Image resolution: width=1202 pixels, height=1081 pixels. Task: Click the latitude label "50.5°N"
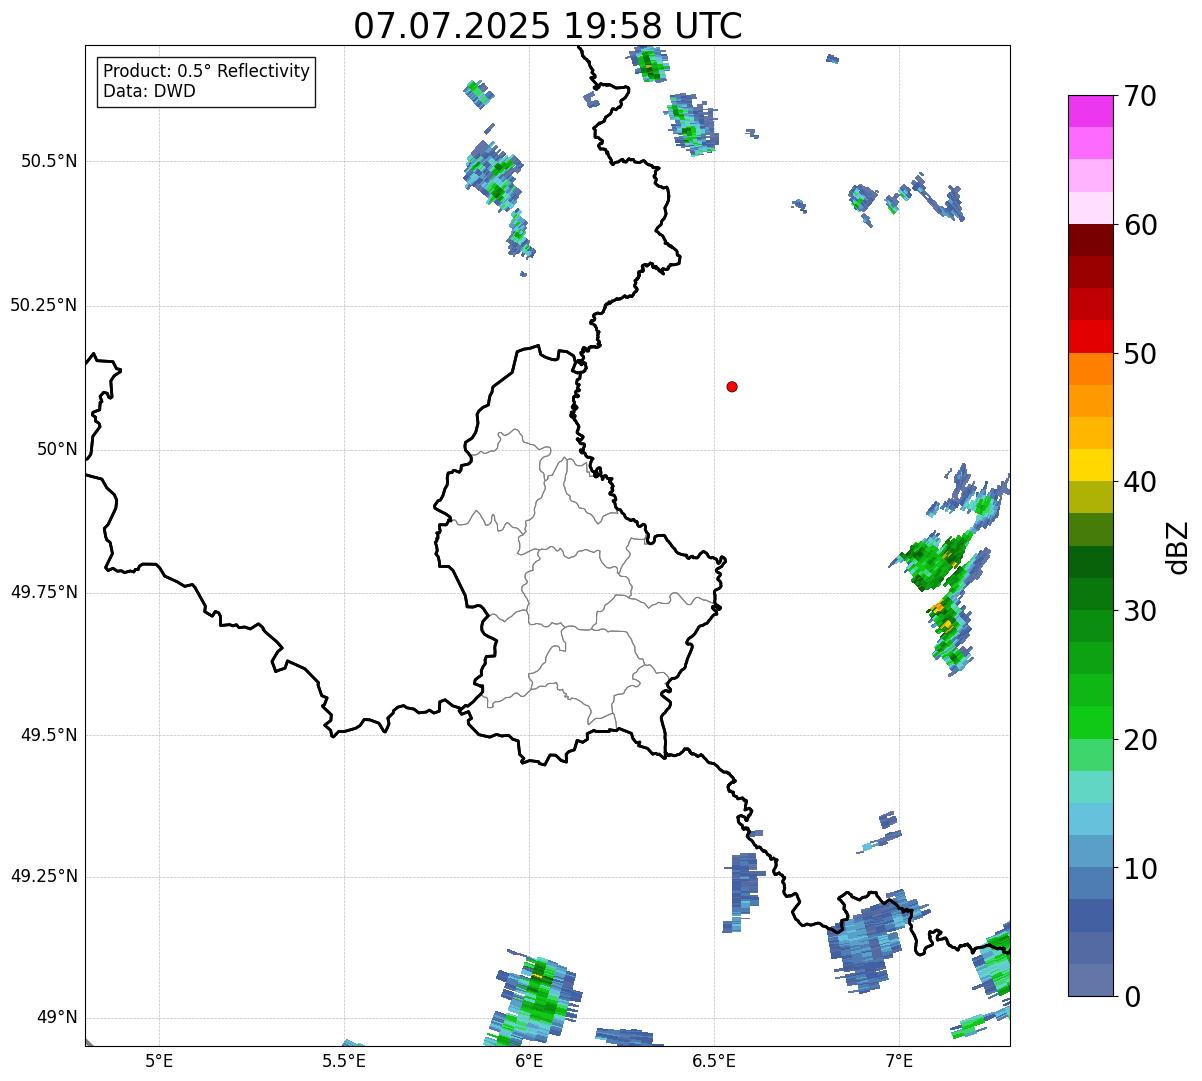[x=48, y=161]
